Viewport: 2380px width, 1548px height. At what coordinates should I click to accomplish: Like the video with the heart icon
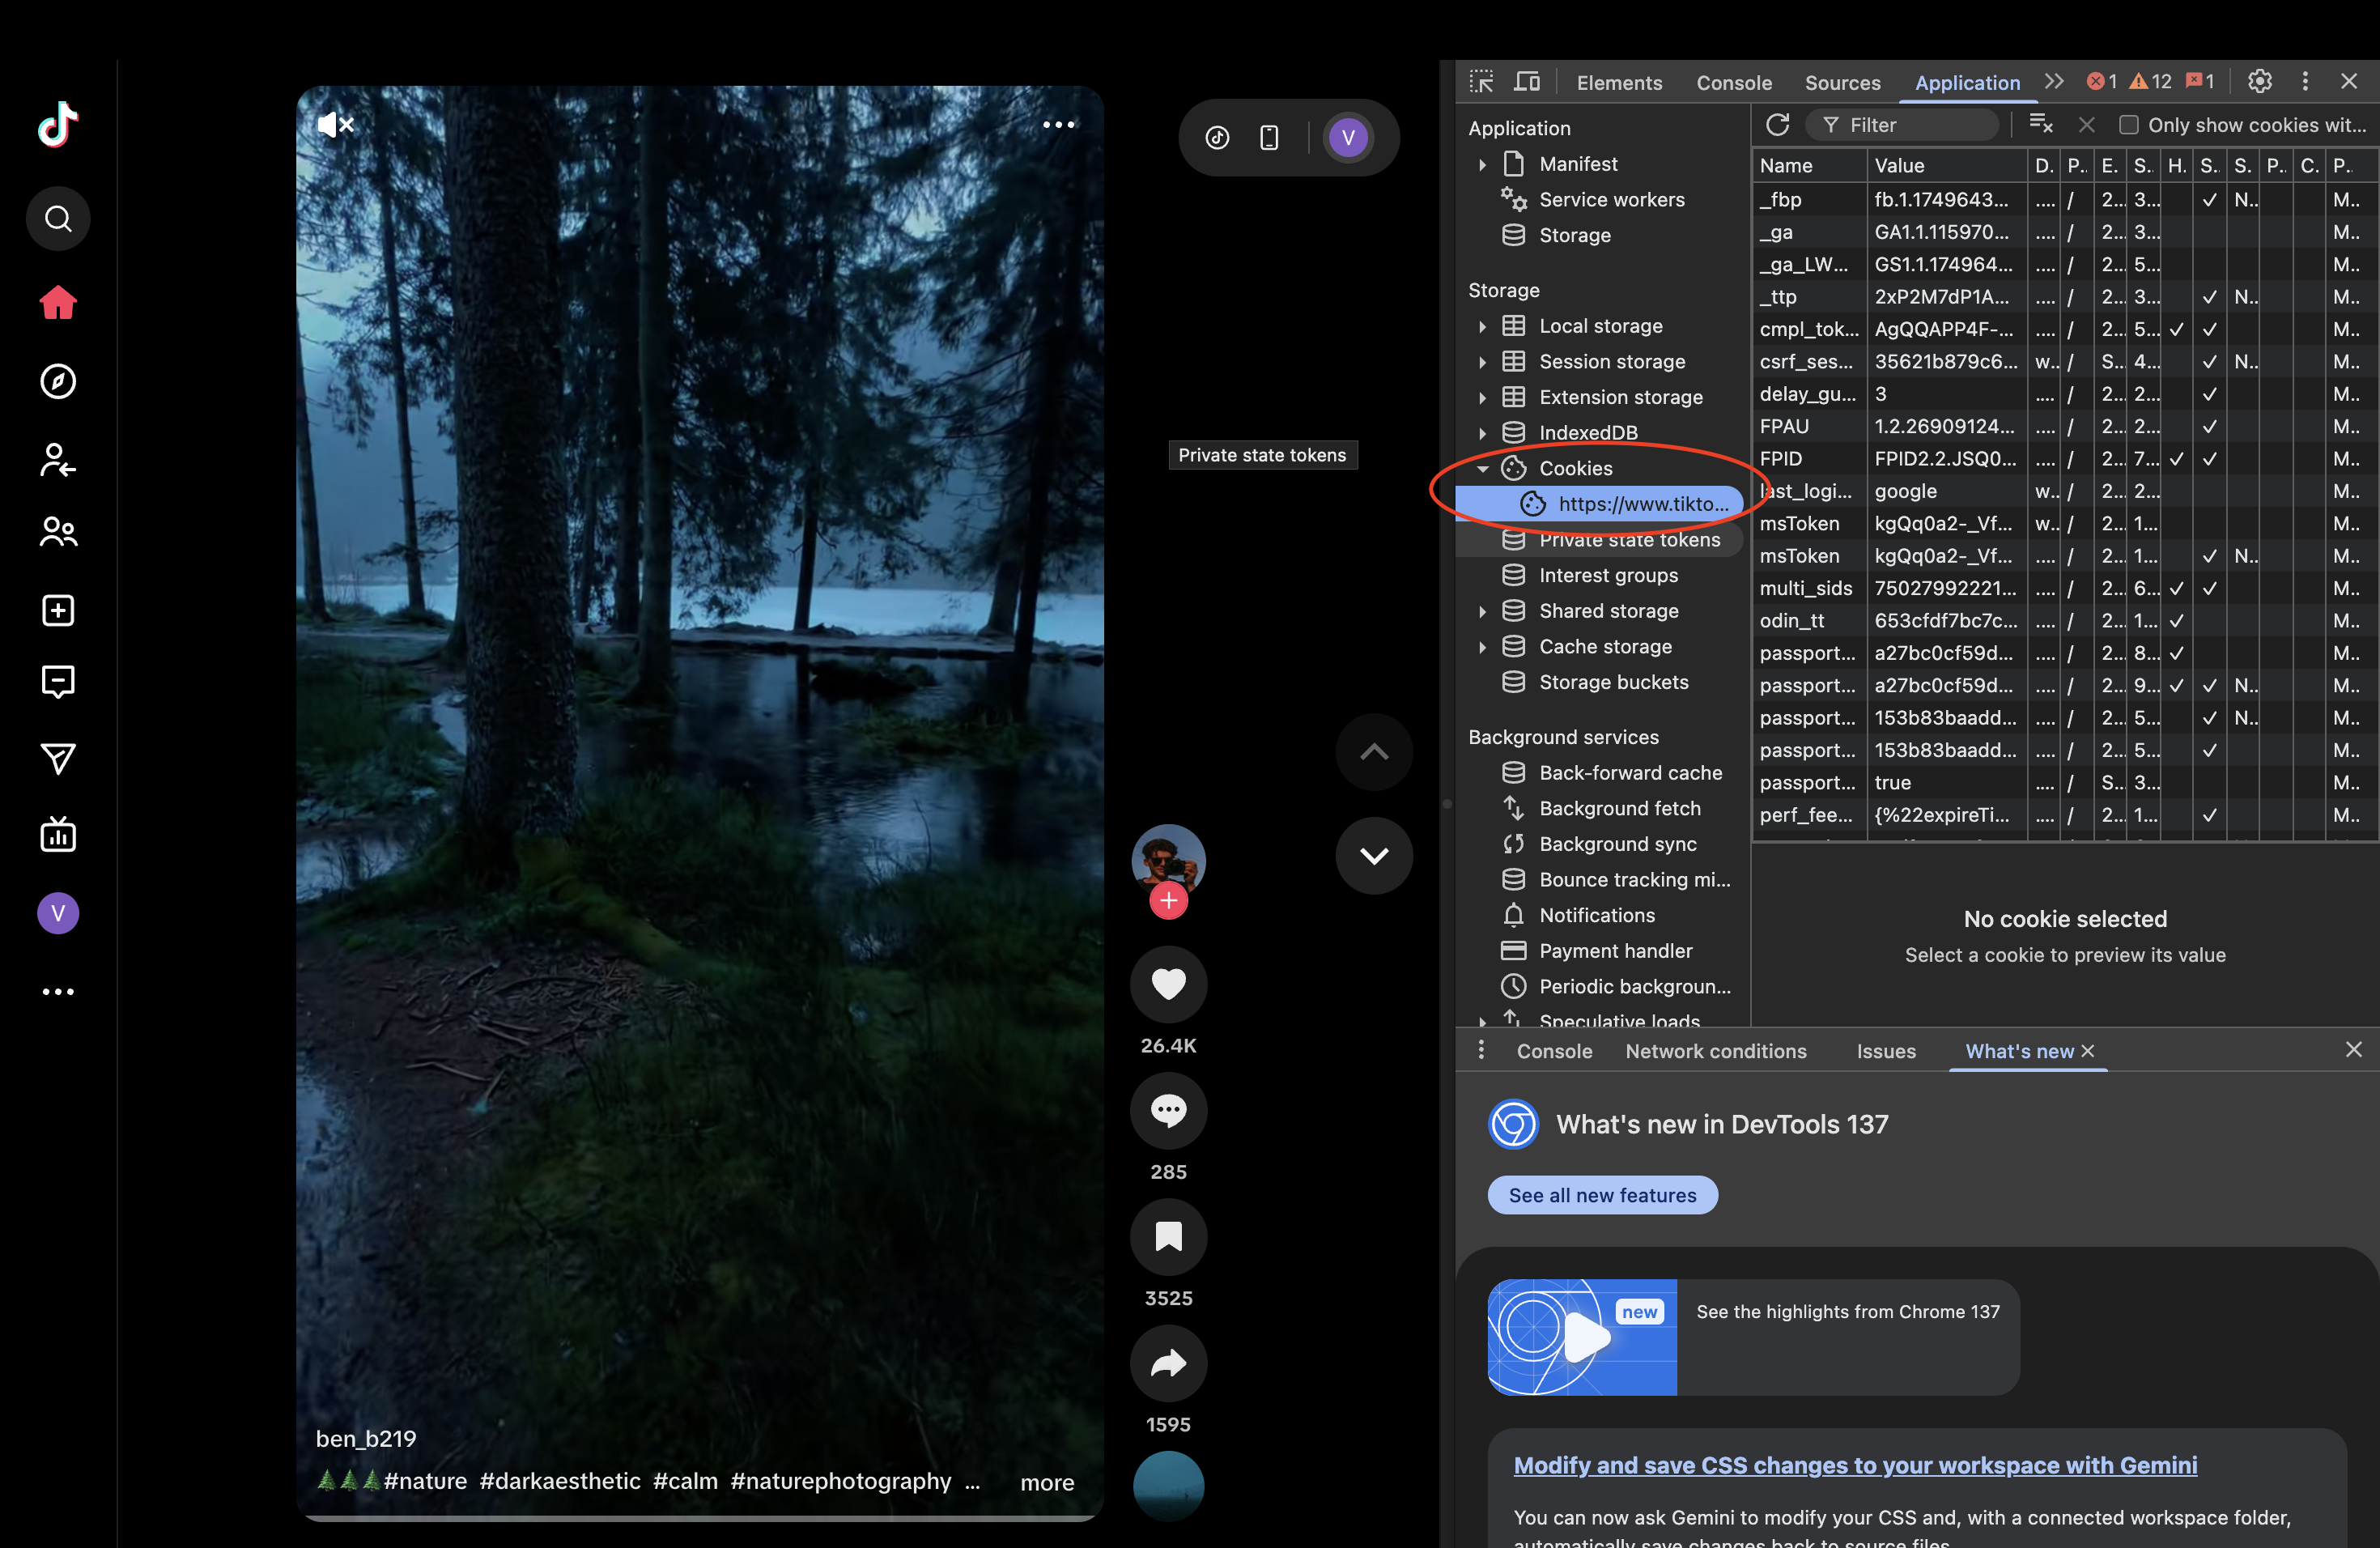[1168, 984]
